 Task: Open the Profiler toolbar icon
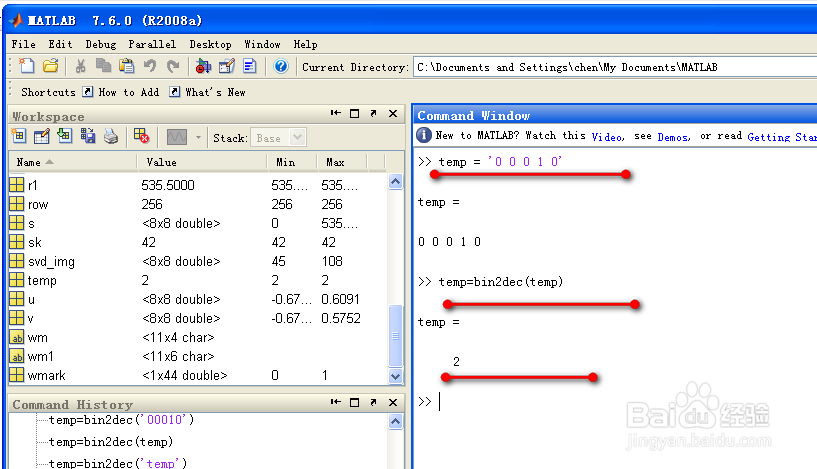[x=250, y=66]
